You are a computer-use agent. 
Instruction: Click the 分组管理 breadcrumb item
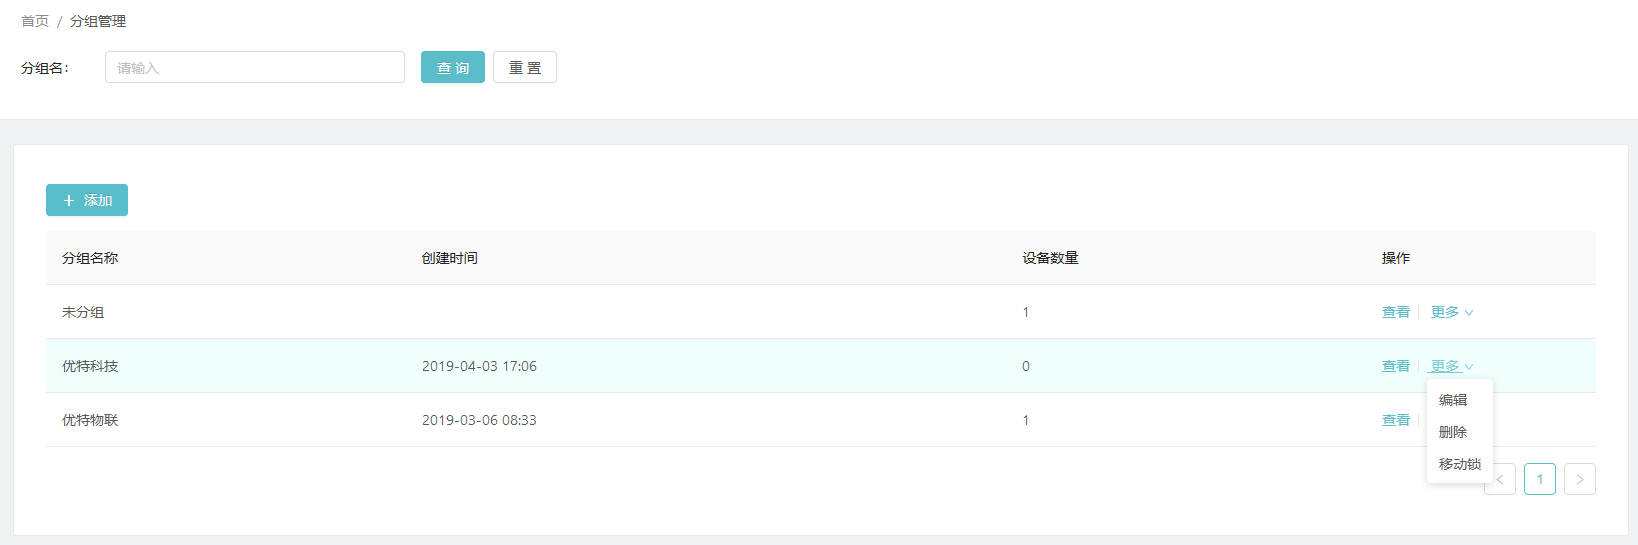click(98, 21)
